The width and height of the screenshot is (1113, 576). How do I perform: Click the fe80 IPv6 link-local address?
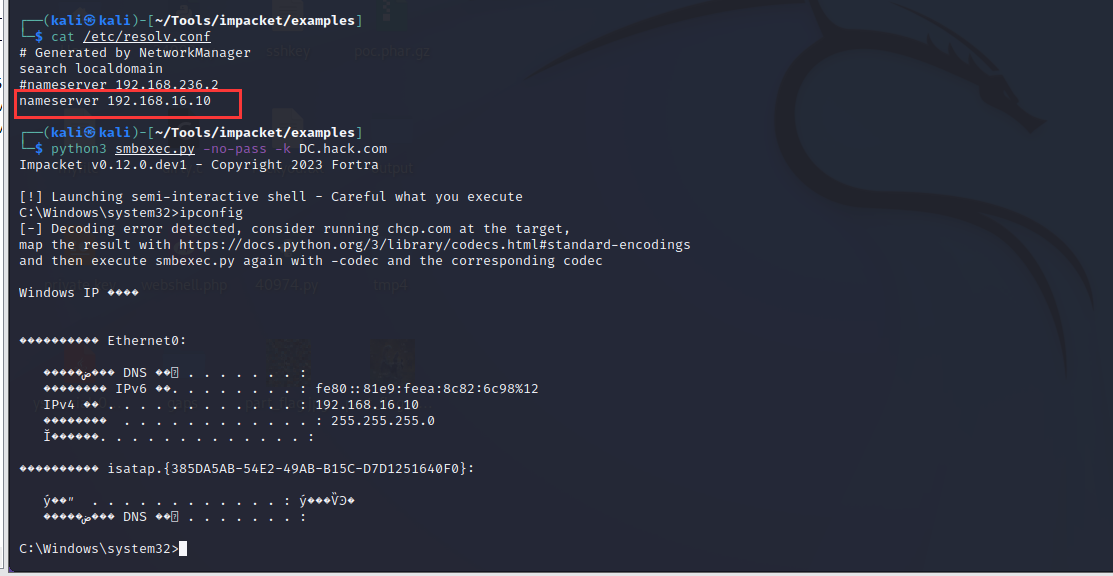click(x=426, y=388)
